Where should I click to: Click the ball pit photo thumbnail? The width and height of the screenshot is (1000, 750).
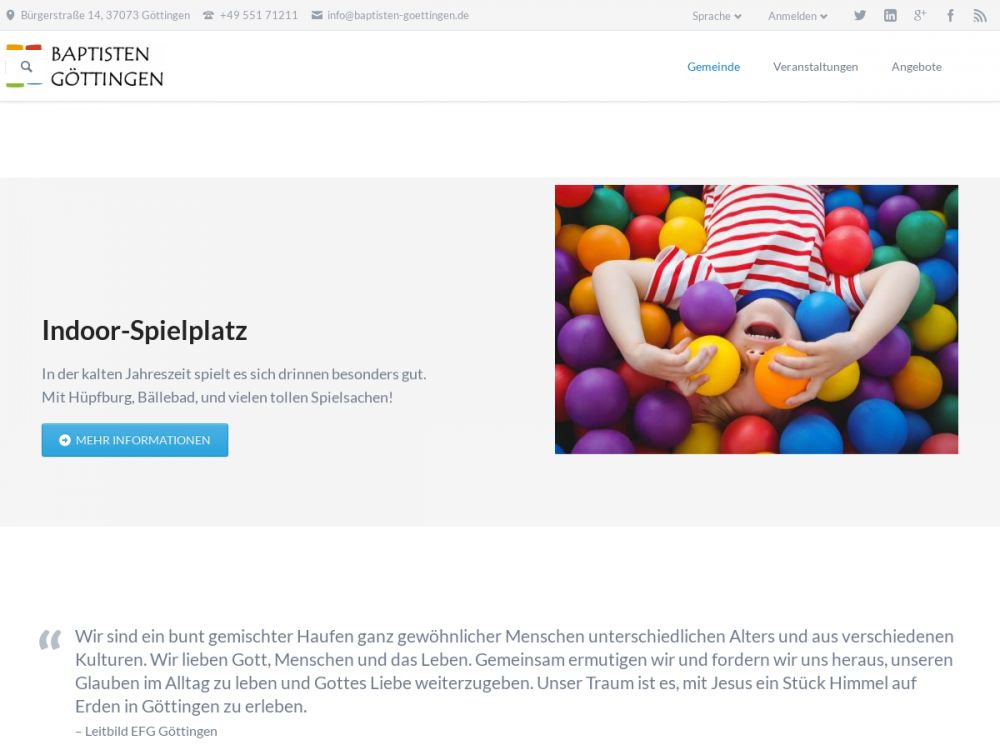click(756, 320)
